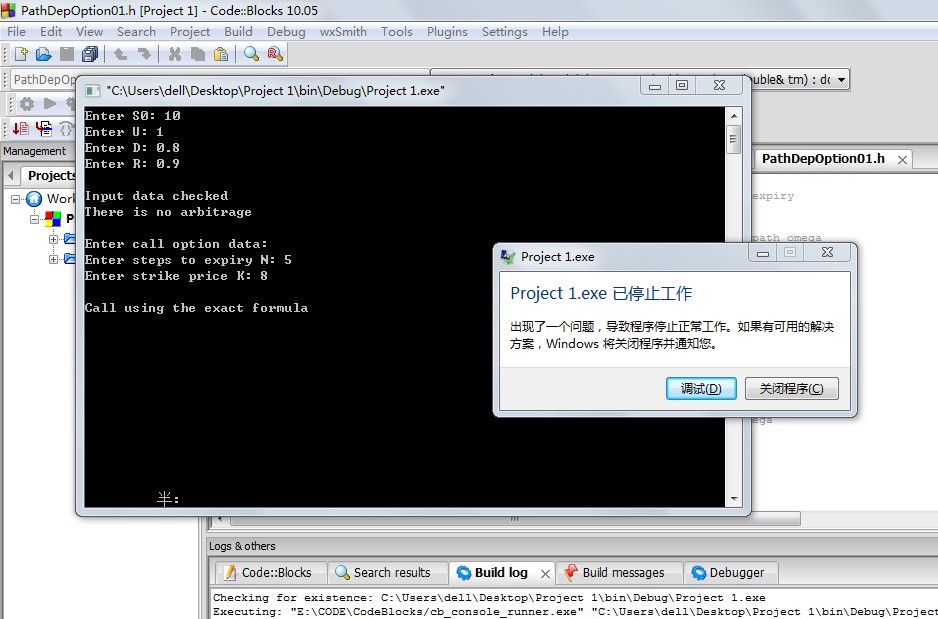The width and height of the screenshot is (938, 619).
Task: Click the 'Call using the exact formula' console line
Action: pos(196,308)
